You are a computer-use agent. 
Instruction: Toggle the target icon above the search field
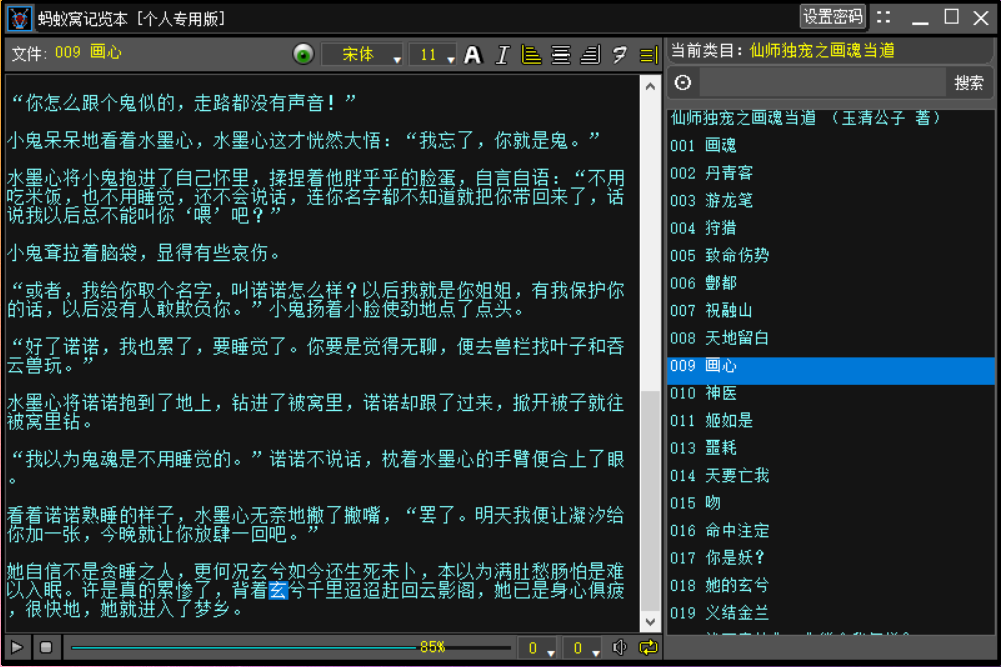681,83
